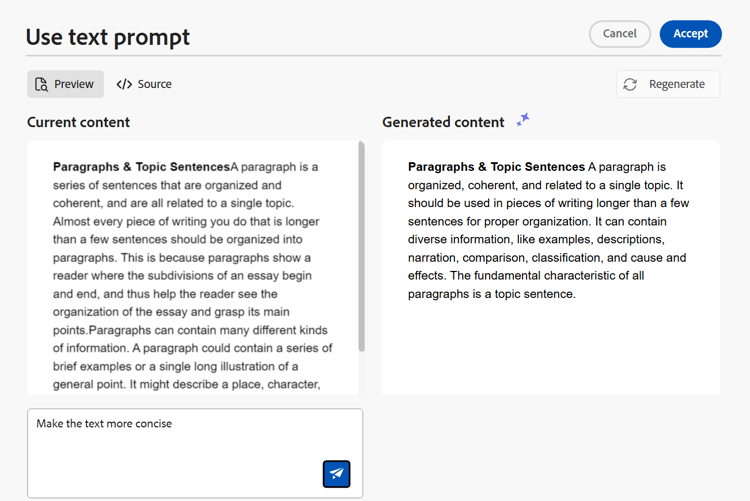Screen dimensions: 750x501
Task: Send the text prompt with the paper plane button
Action: click(x=337, y=473)
